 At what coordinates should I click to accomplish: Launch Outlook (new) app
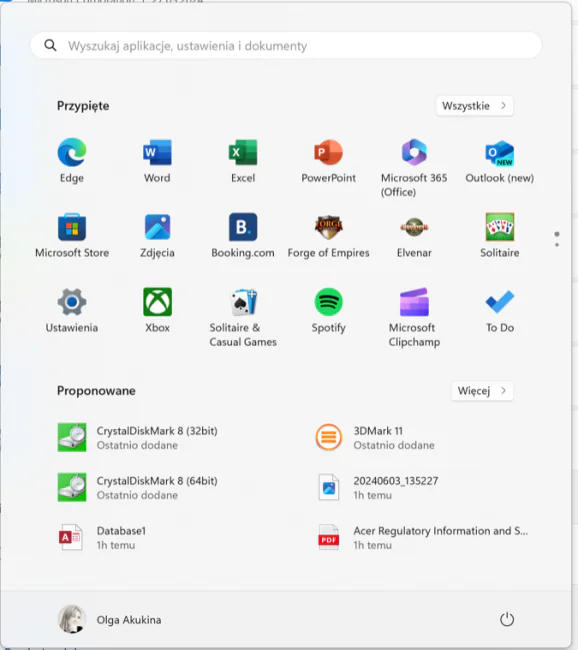(500, 160)
